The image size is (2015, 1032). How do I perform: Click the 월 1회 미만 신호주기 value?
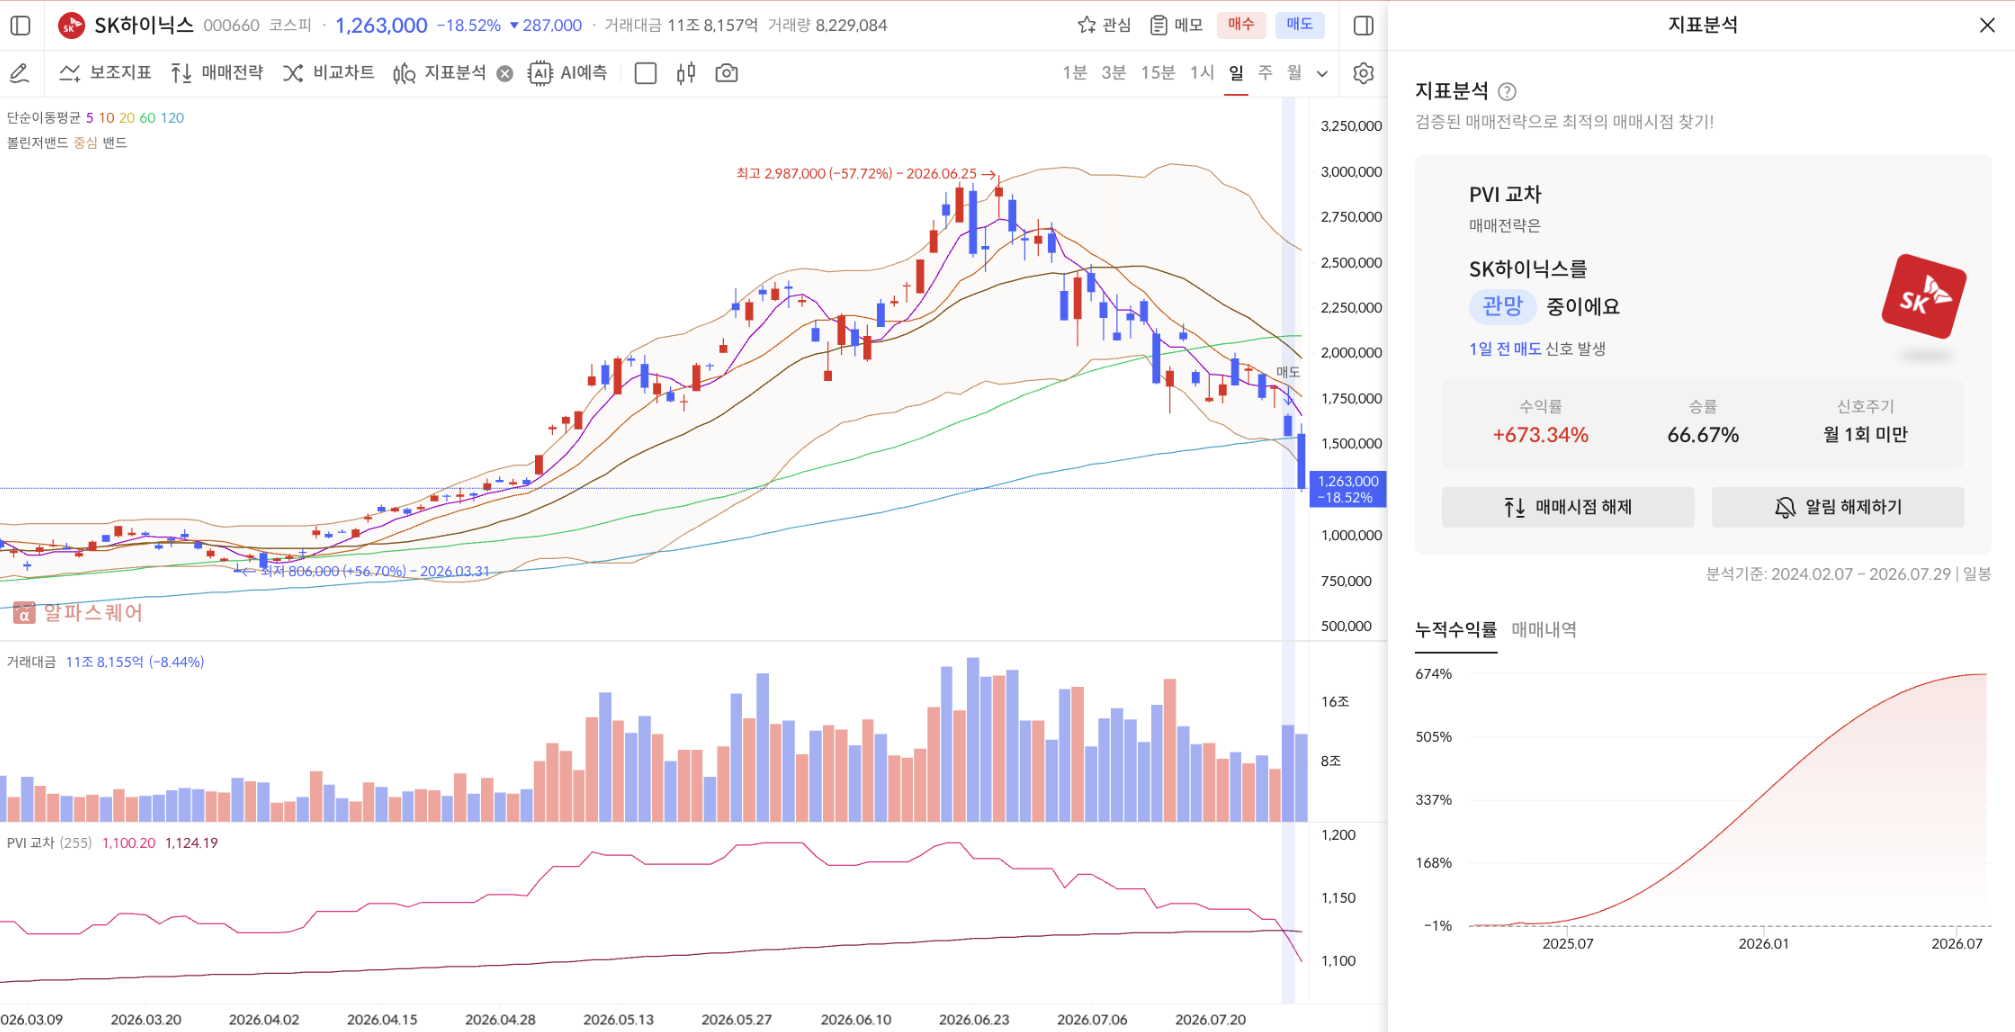[1865, 435]
